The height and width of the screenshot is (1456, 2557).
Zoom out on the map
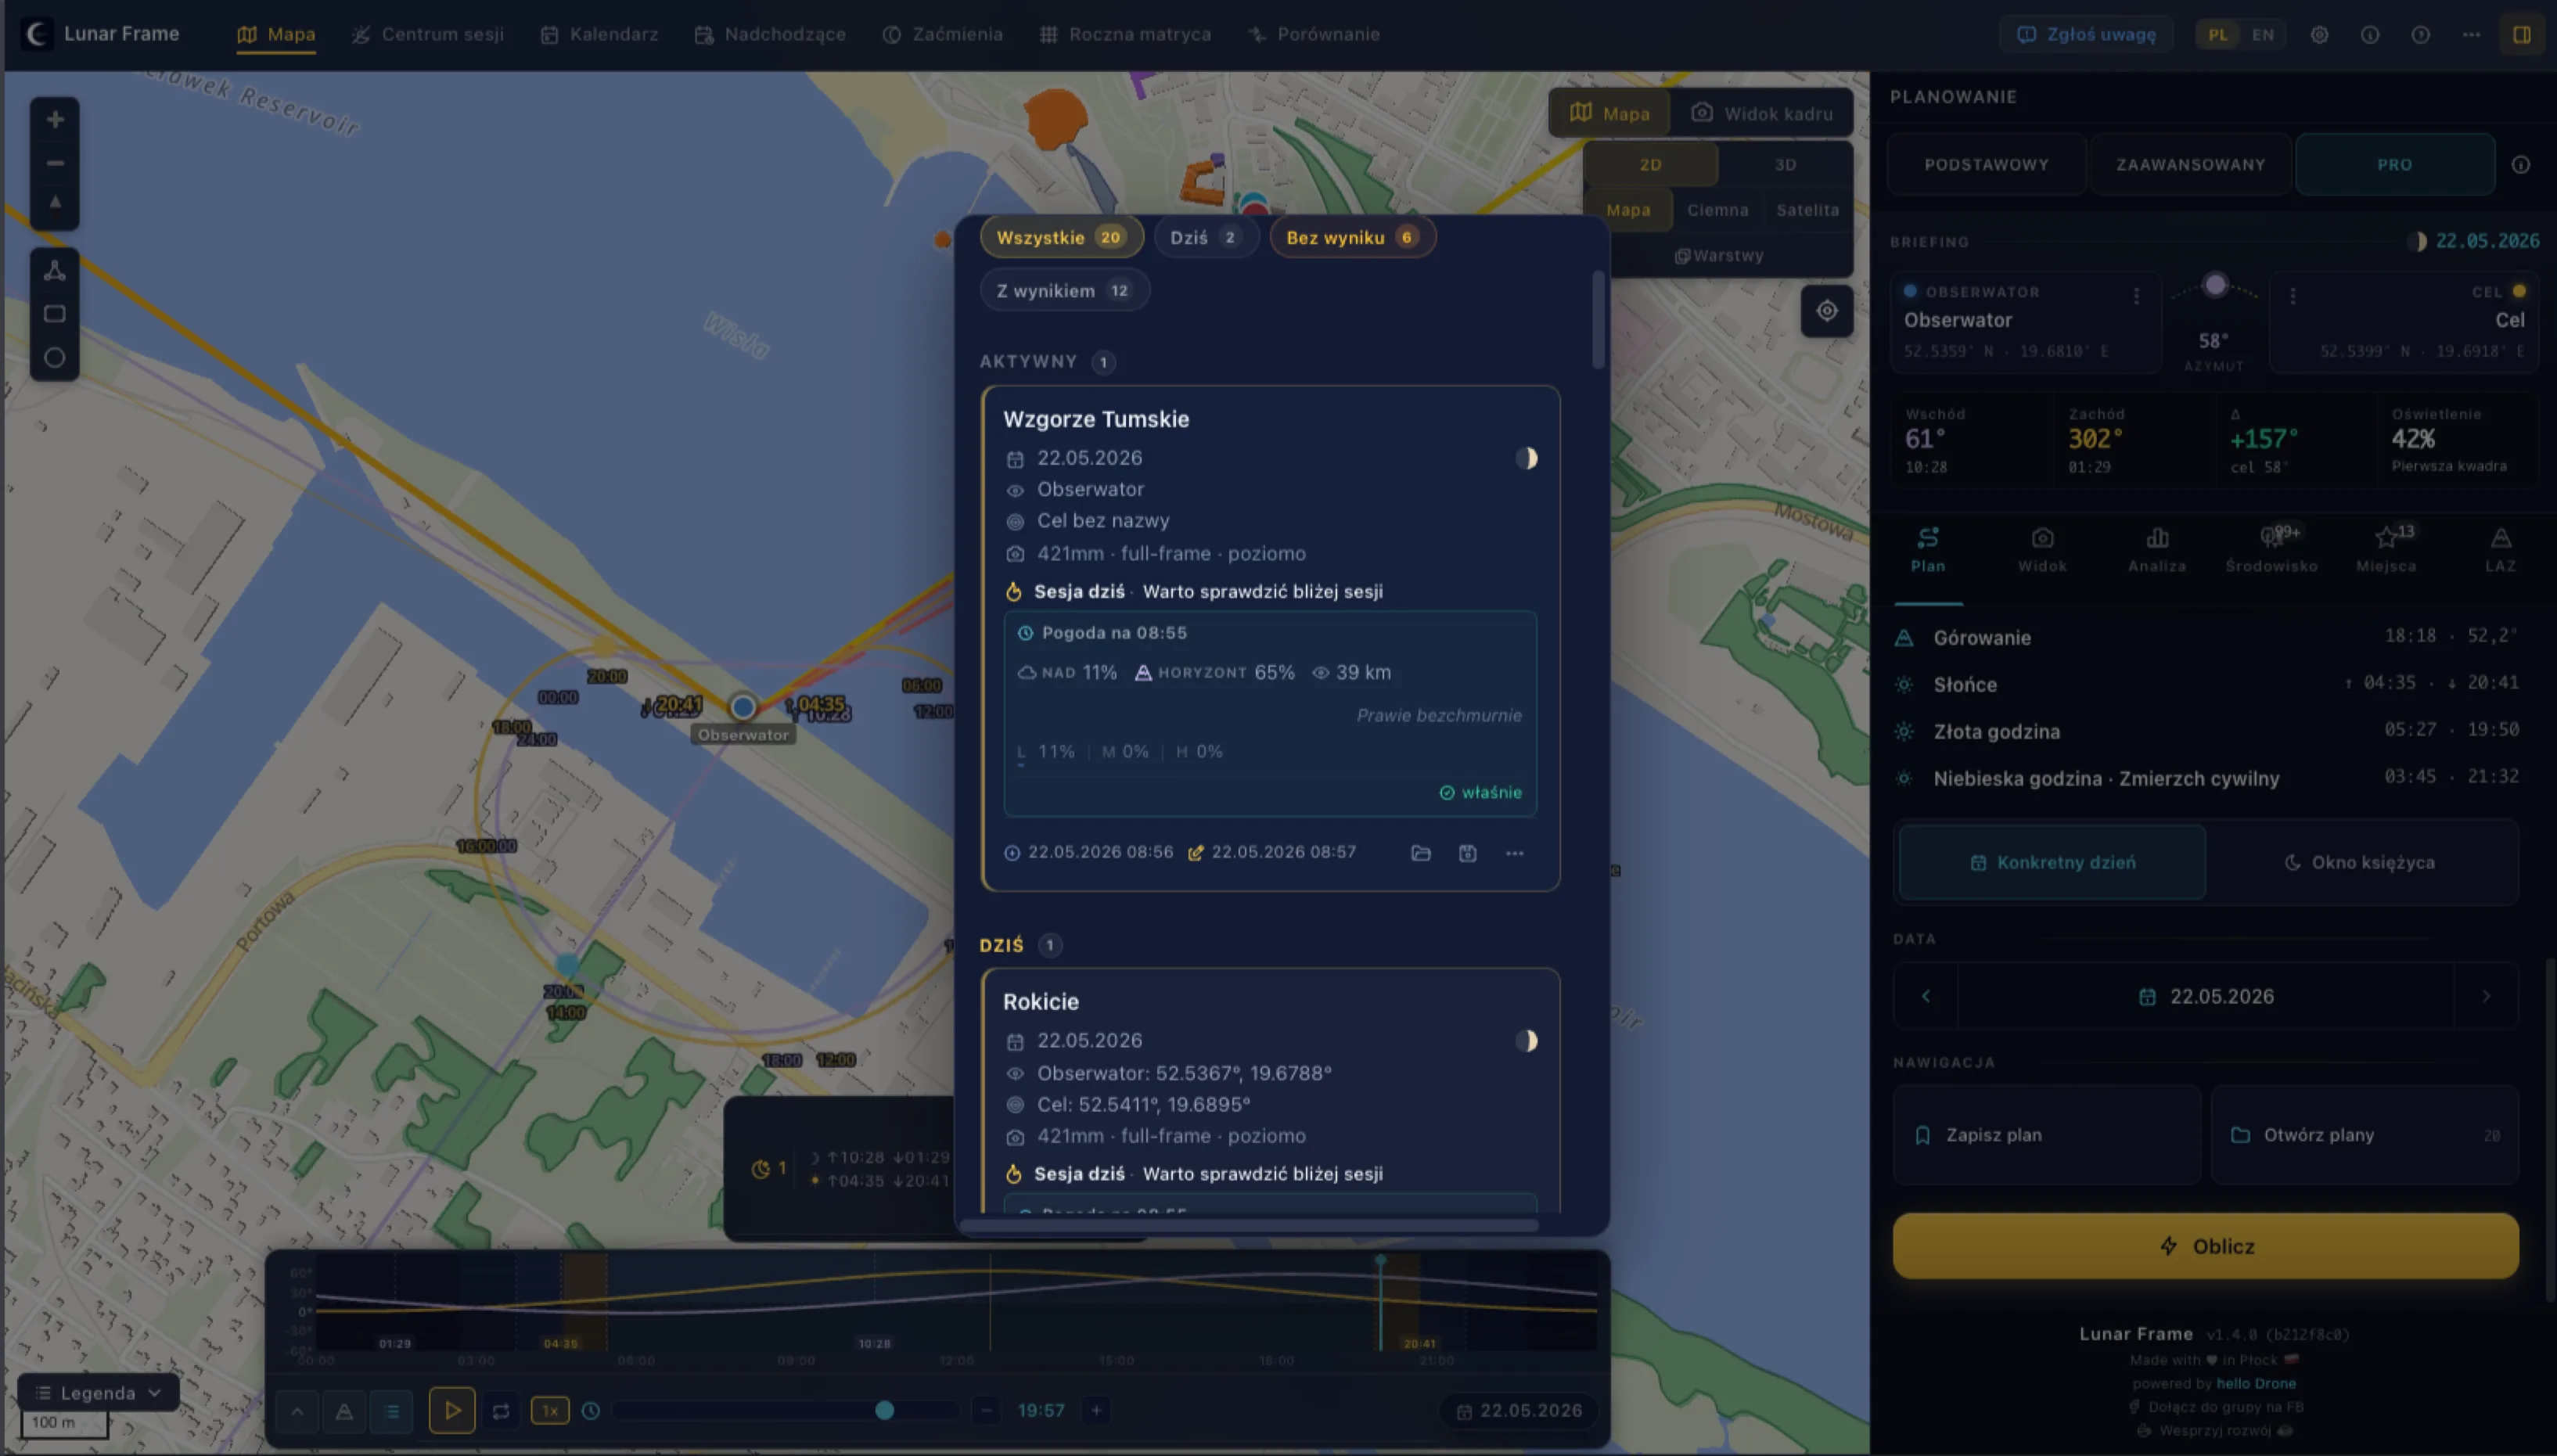click(55, 163)
